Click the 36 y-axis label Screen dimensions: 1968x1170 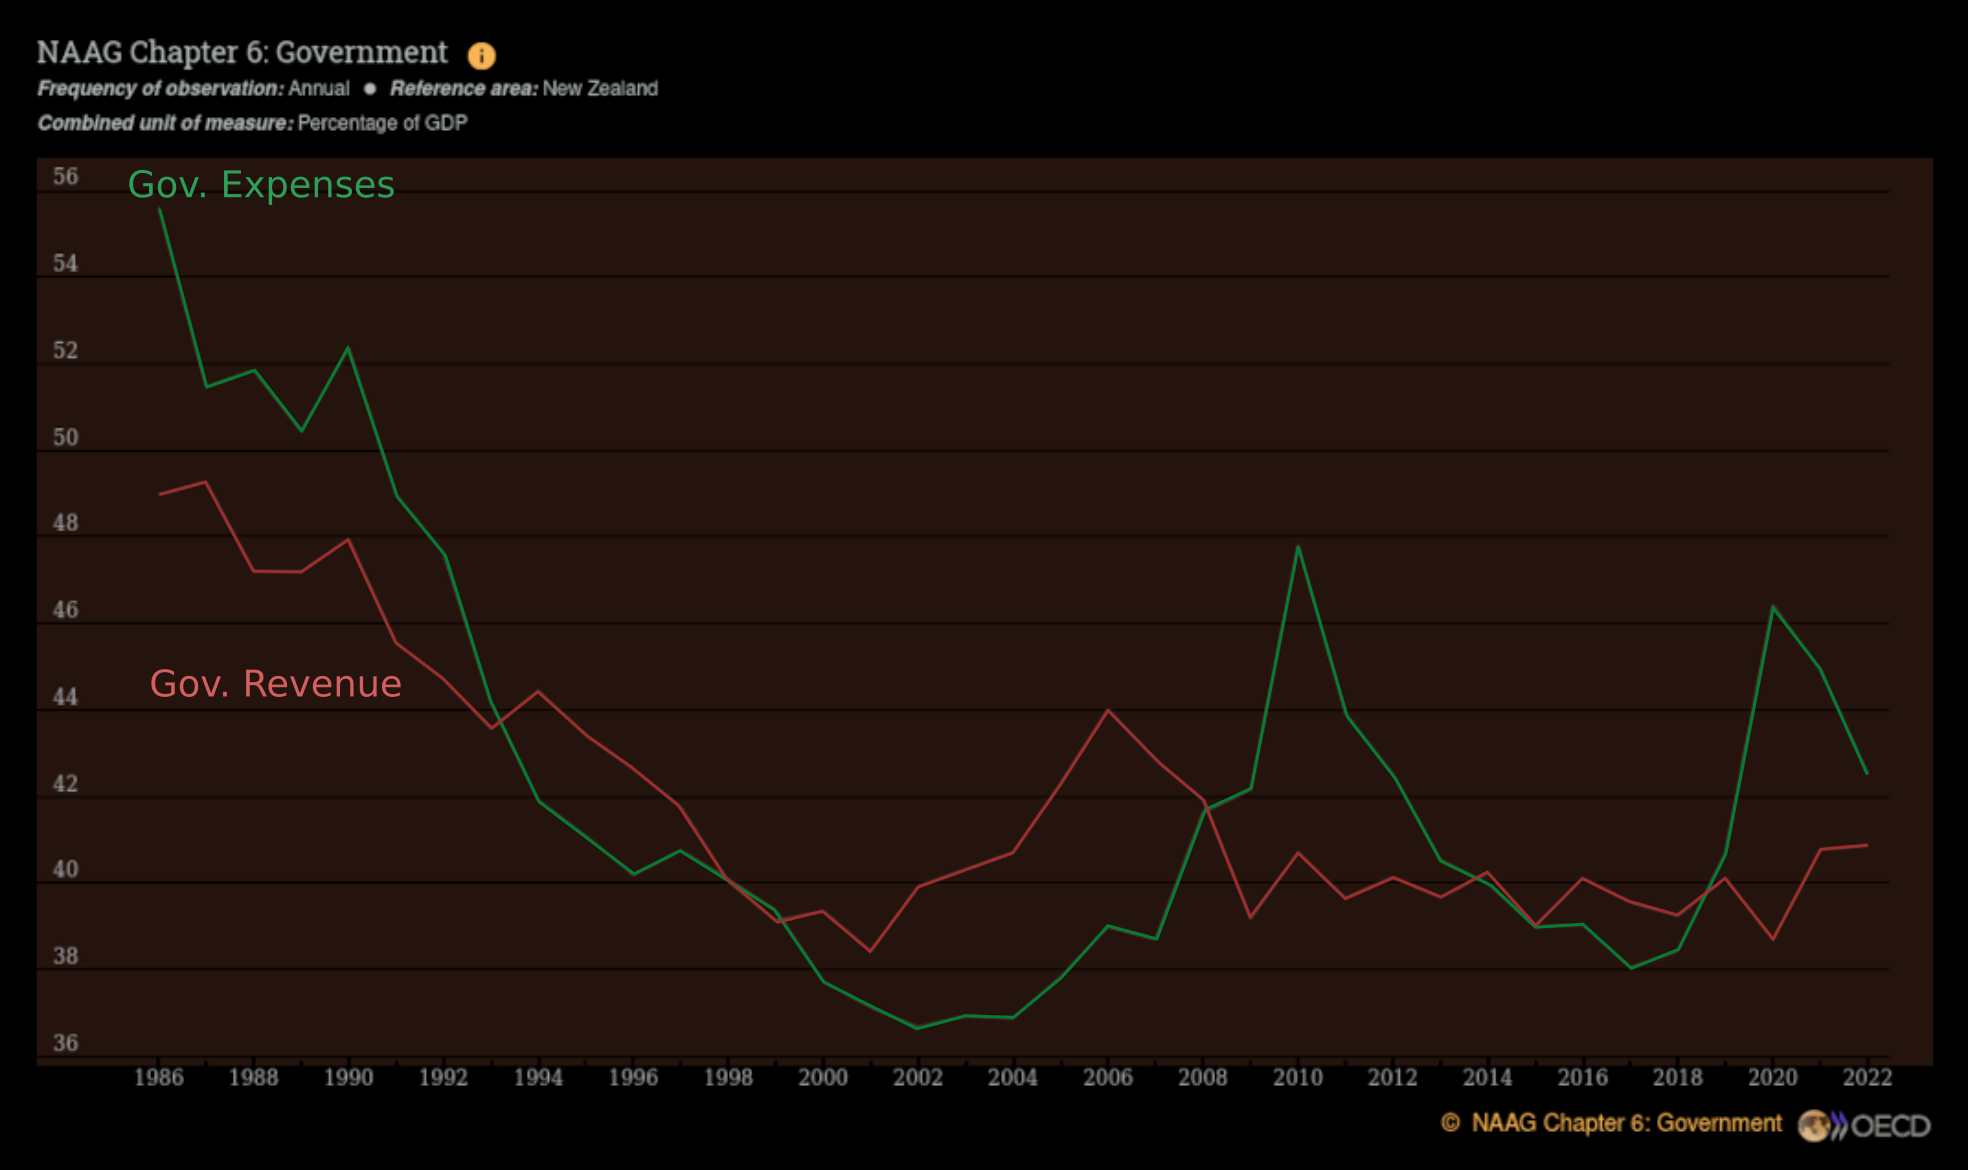(x=66, y=1043)
